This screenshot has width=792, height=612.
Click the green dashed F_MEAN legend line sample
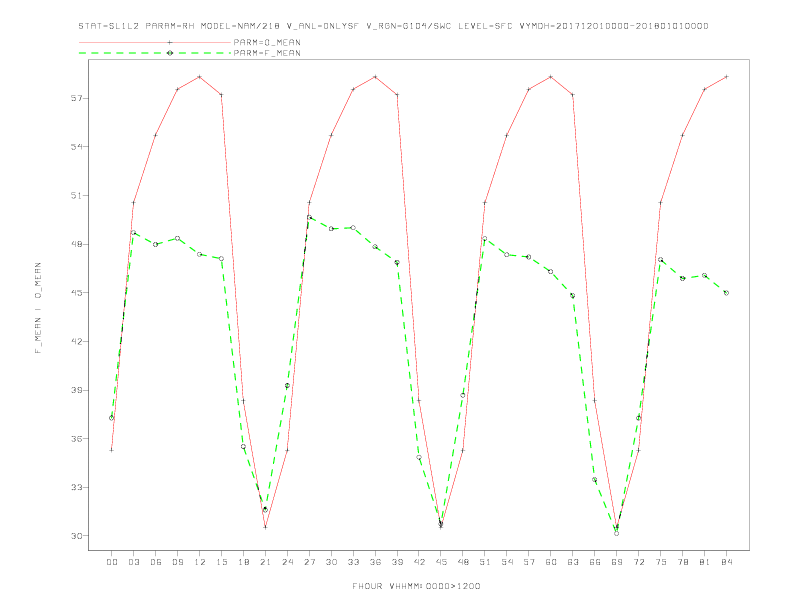[155, 53]
